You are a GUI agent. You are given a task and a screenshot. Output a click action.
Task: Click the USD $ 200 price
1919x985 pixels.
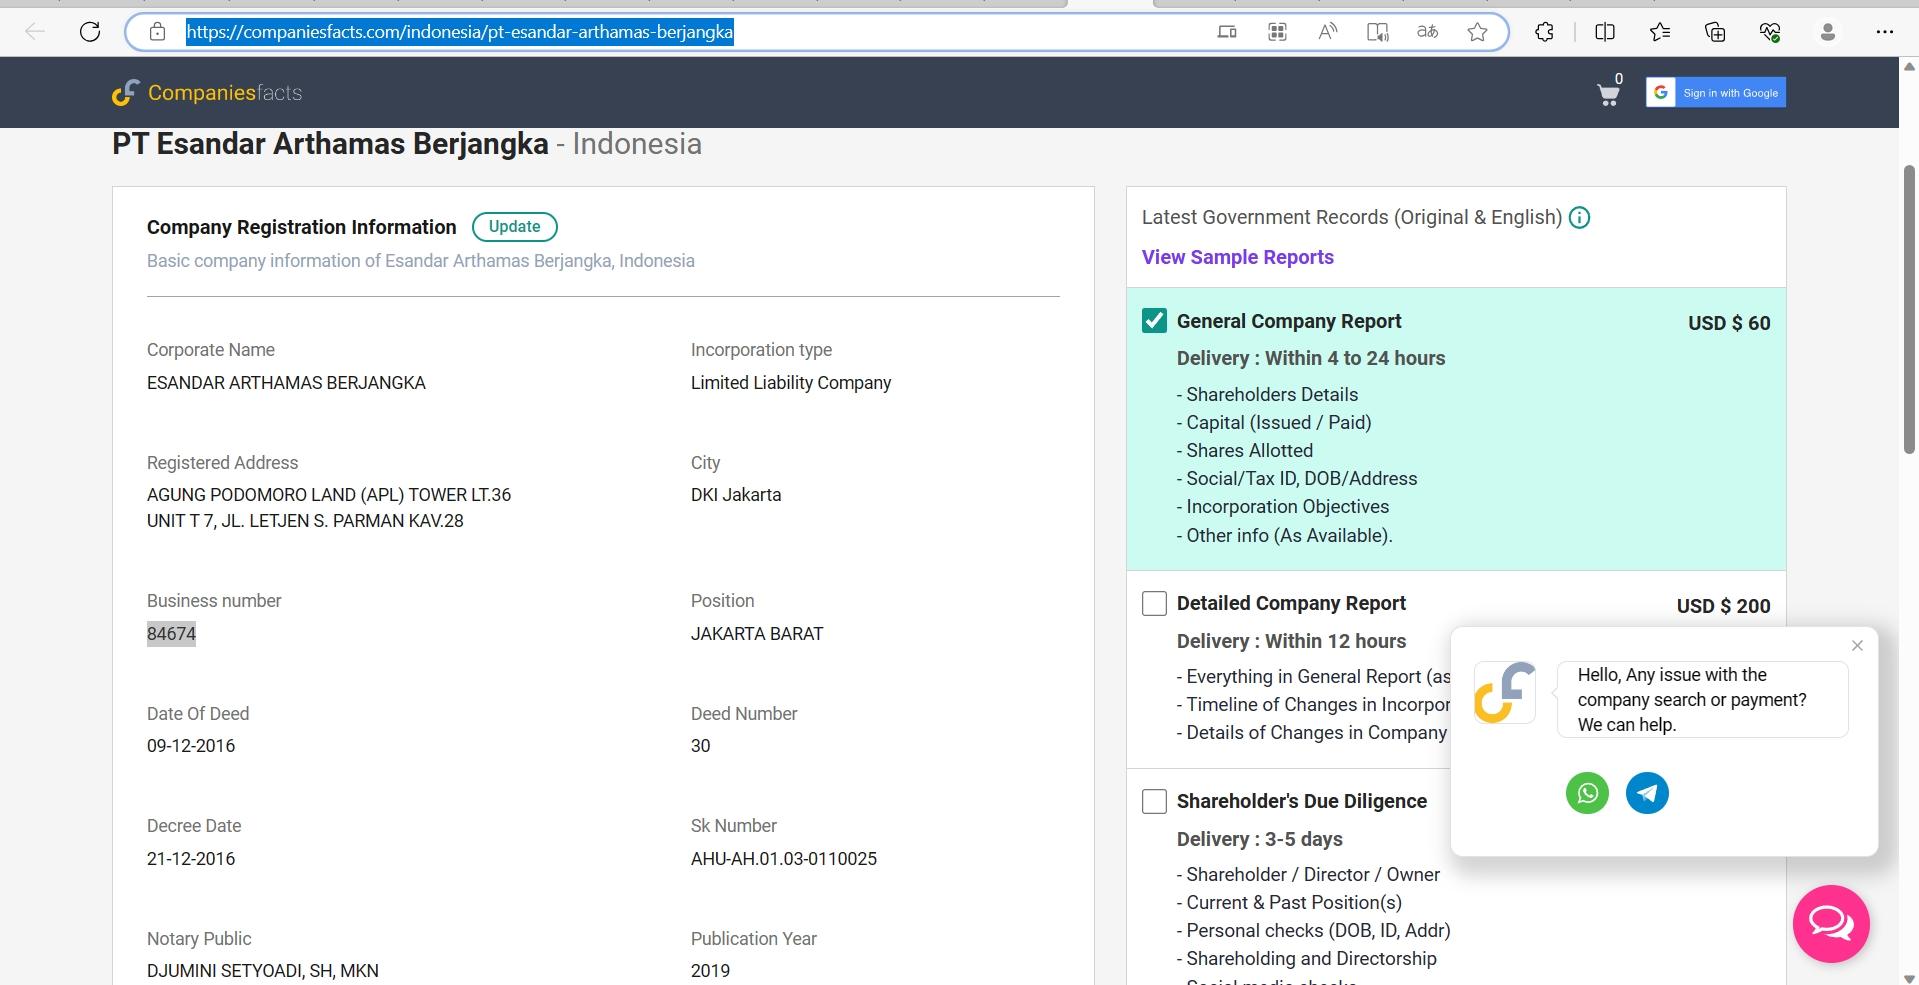tap(1723, 606)
